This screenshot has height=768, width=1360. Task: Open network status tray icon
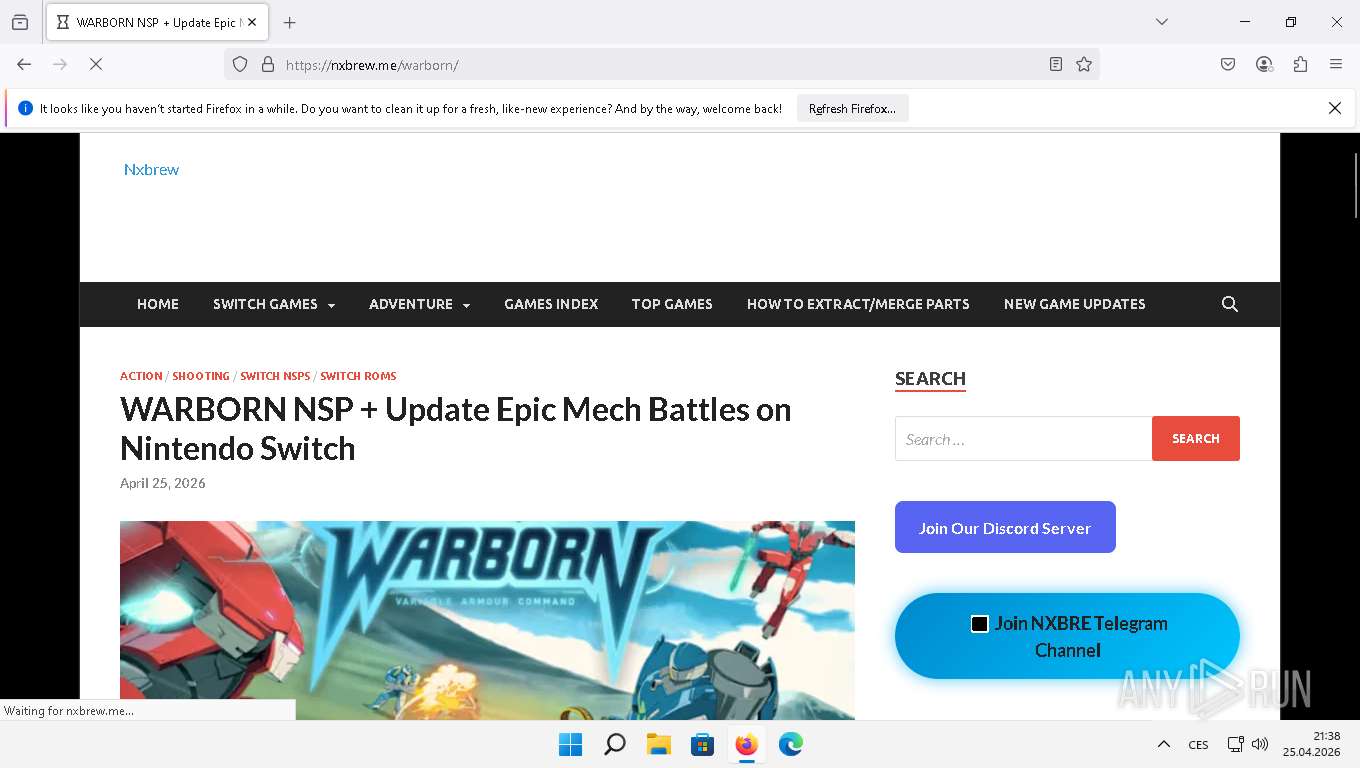click(1235, 744)
